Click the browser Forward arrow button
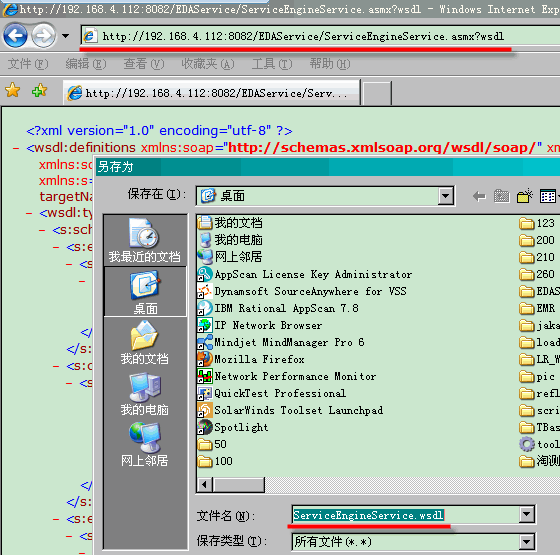This screenshot has width=560, height=555. 44,36
